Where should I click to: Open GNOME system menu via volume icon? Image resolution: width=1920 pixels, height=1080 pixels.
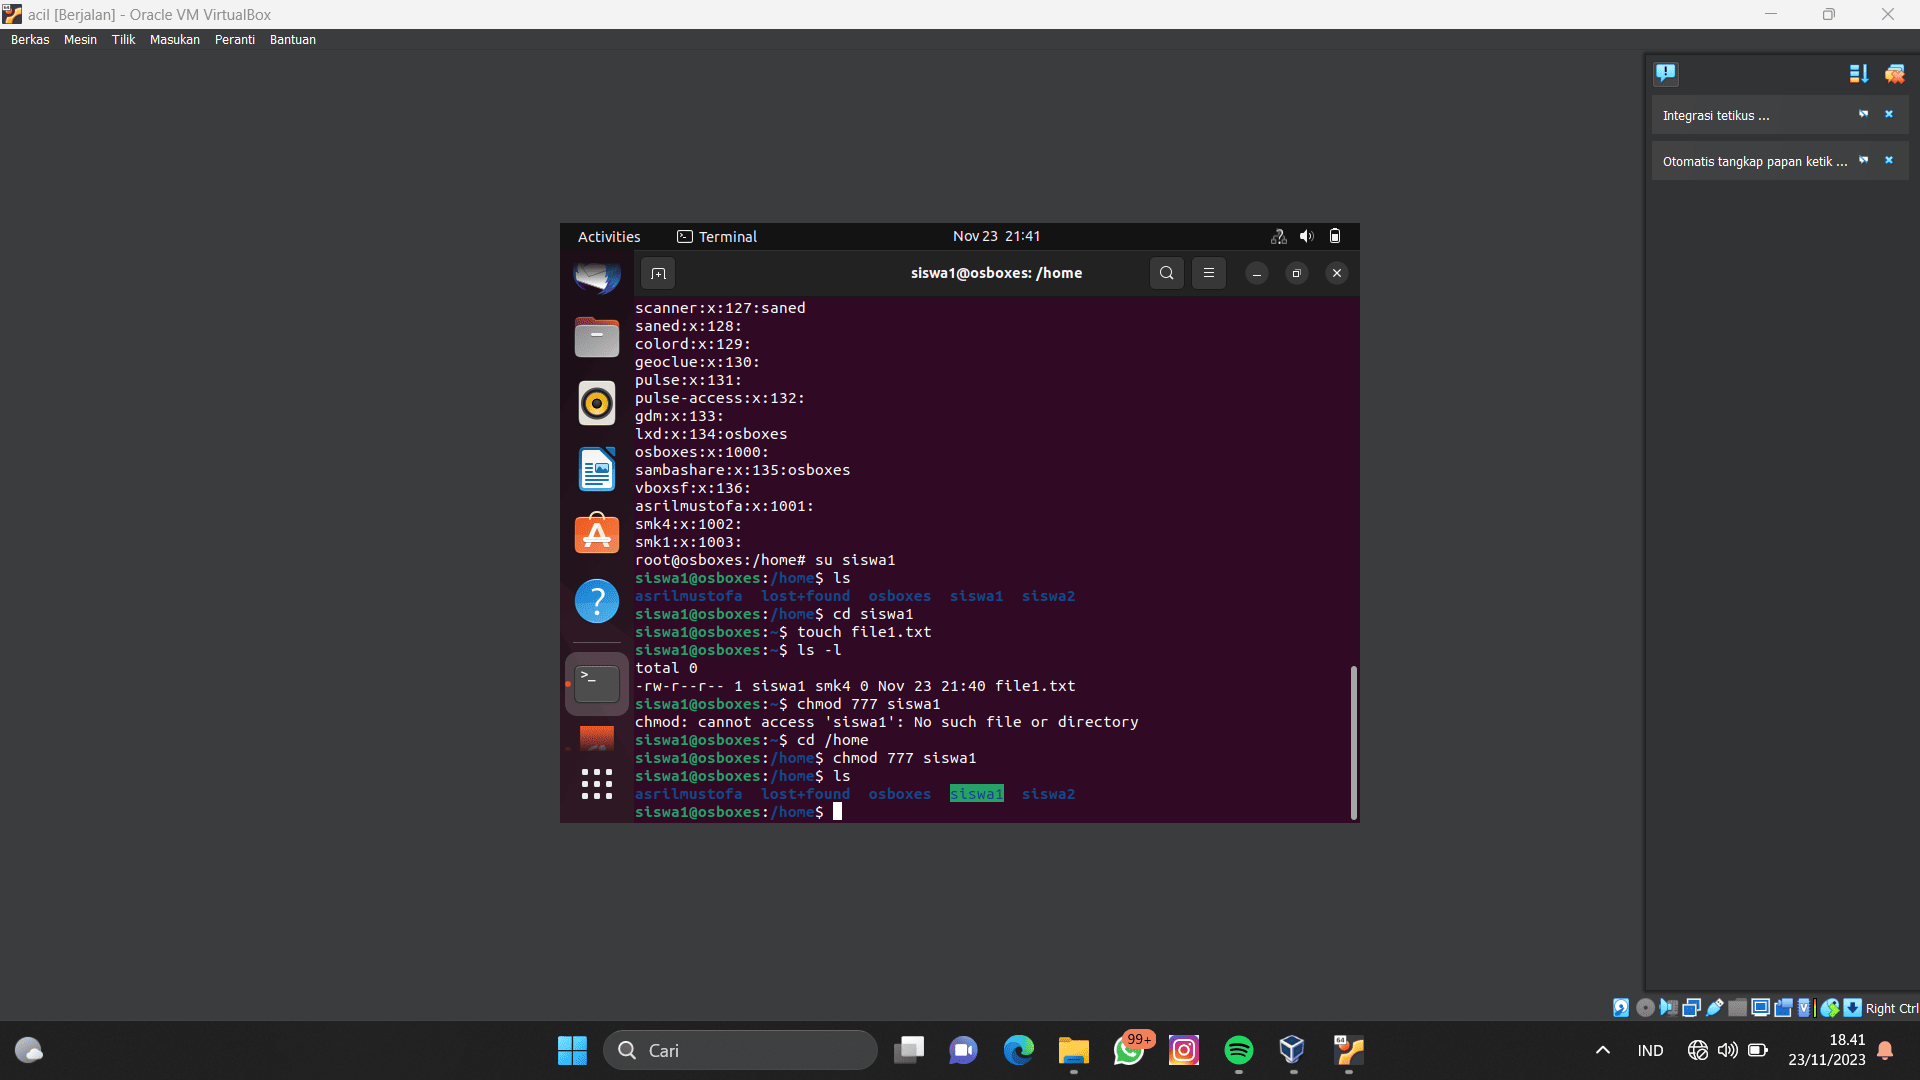(x=1306, y=236)
